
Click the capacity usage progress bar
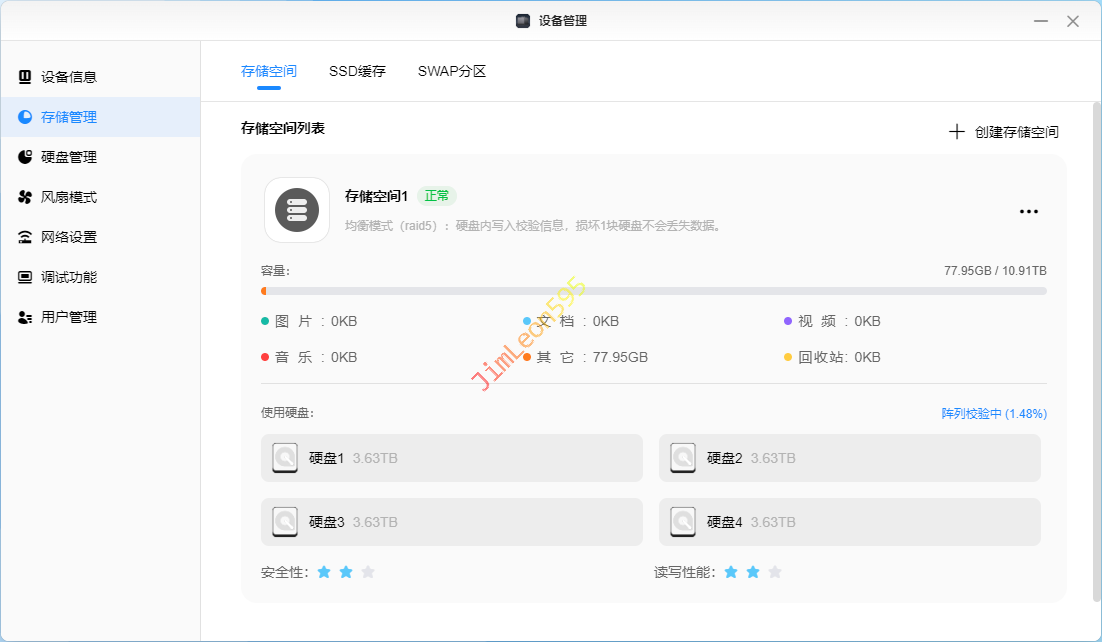pos(653,291)
